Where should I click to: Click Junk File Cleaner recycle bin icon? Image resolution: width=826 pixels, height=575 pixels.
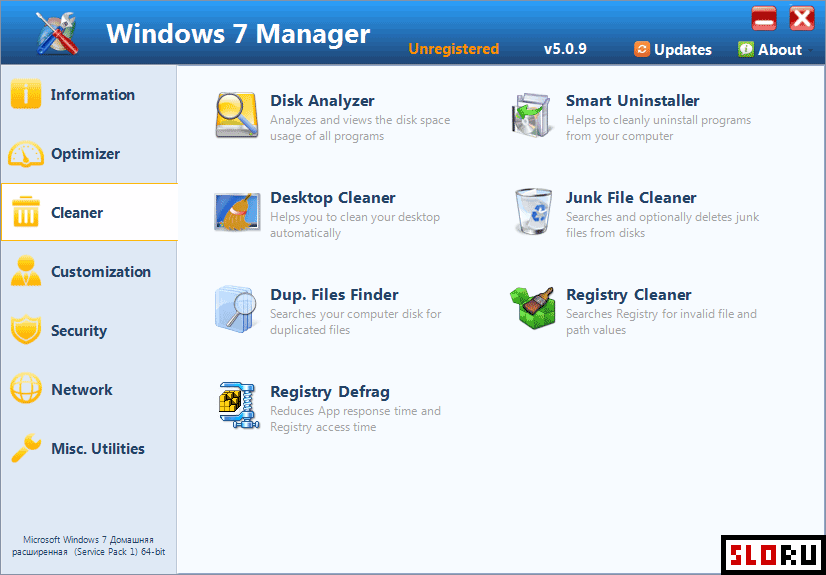coord(533,211)
